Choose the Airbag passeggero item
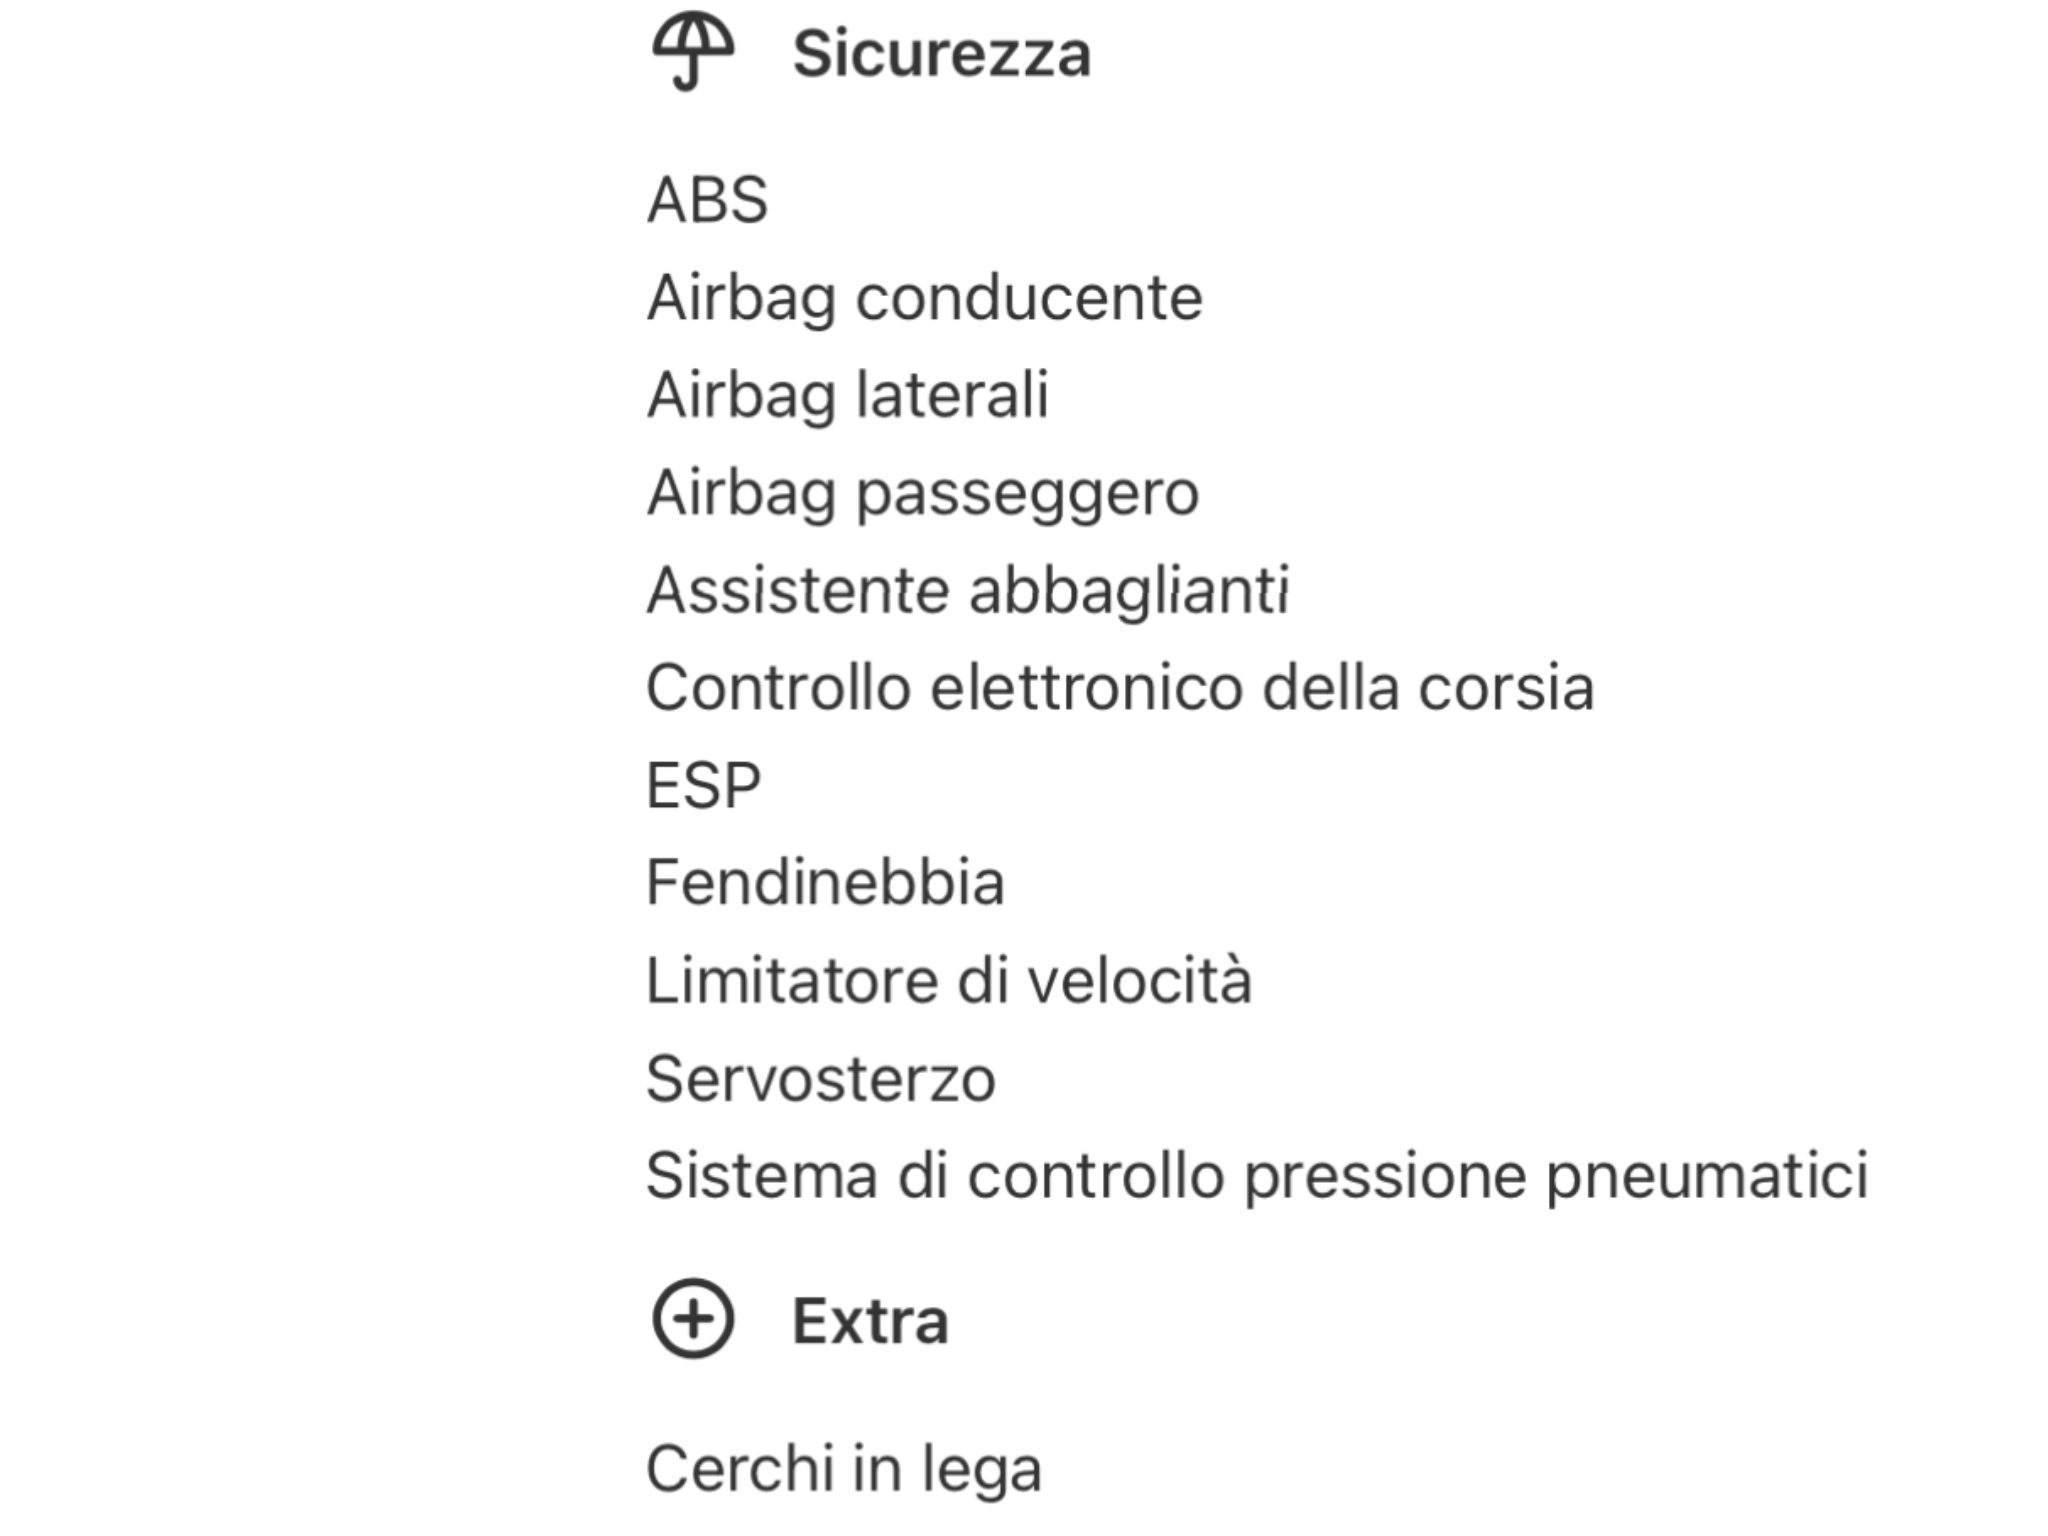The width and height of the screenshot is (2048, 1536). [922, 493]
